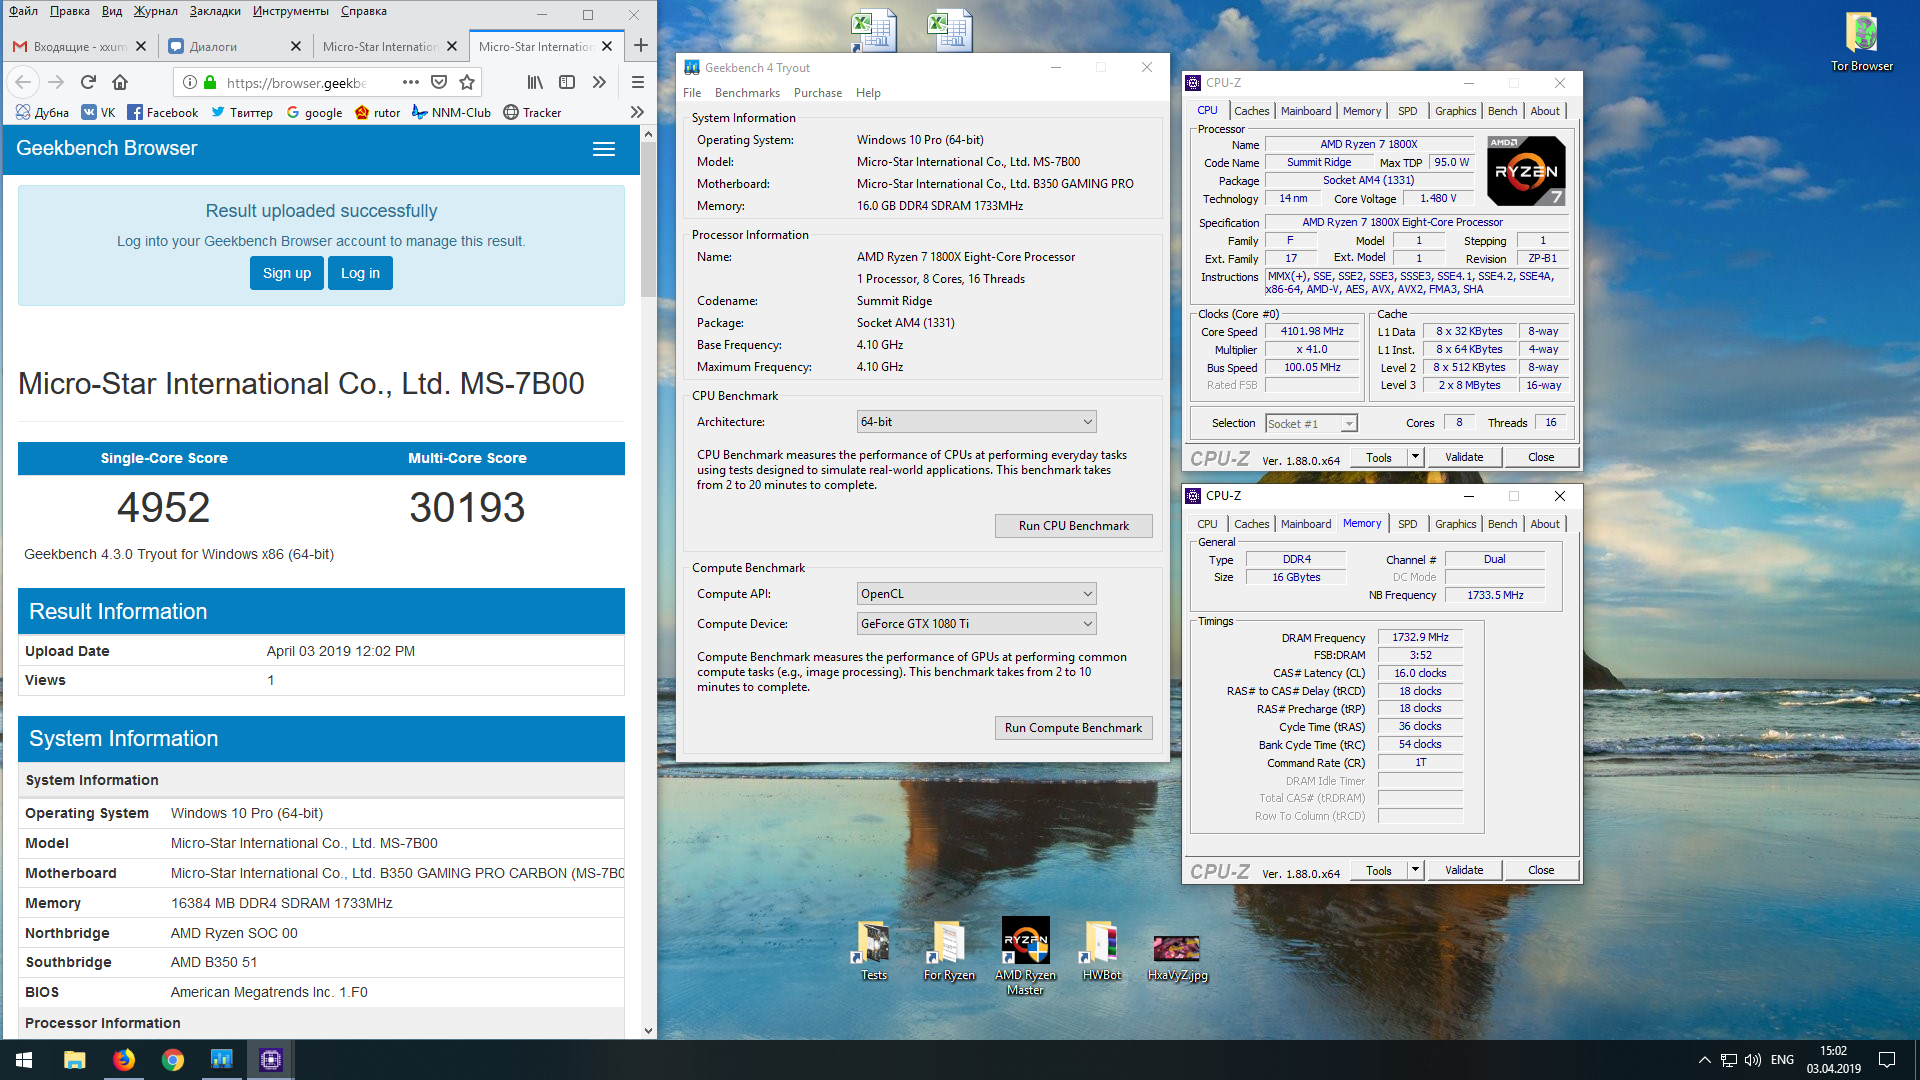Screen dimensions: 1920x1080
Task: Click Log in button
Action: pos(360,273)
